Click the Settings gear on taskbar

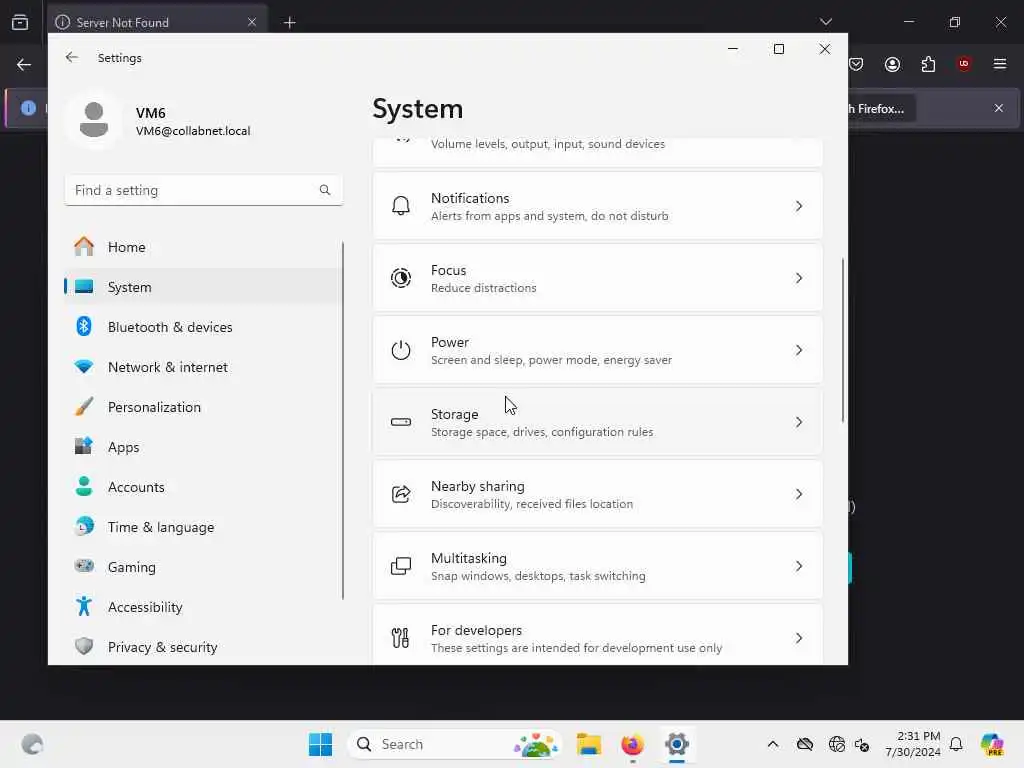pos(677,744)
